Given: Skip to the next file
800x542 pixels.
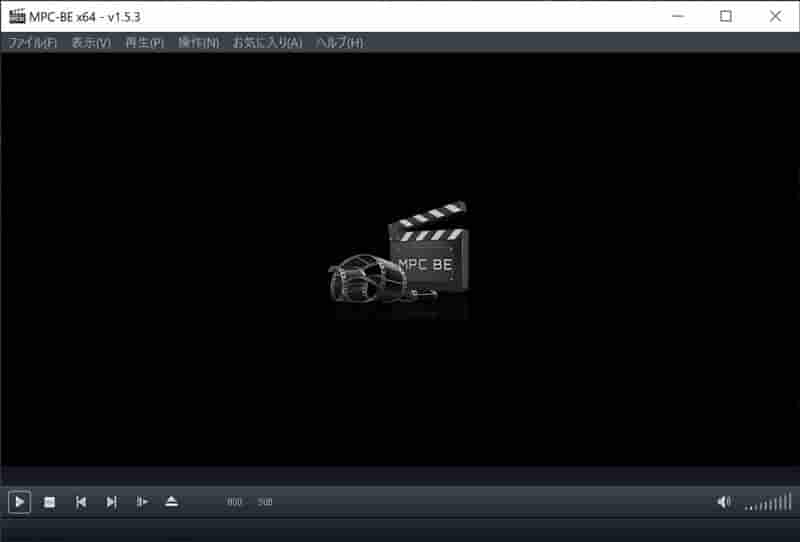Looking at the screenshot, I should point(111,502).
